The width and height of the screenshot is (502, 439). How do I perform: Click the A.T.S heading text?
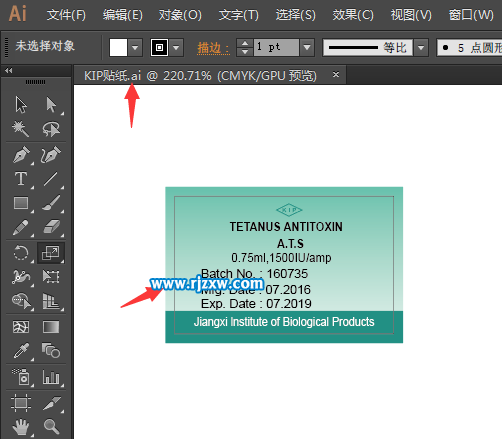tap(290, 244)
